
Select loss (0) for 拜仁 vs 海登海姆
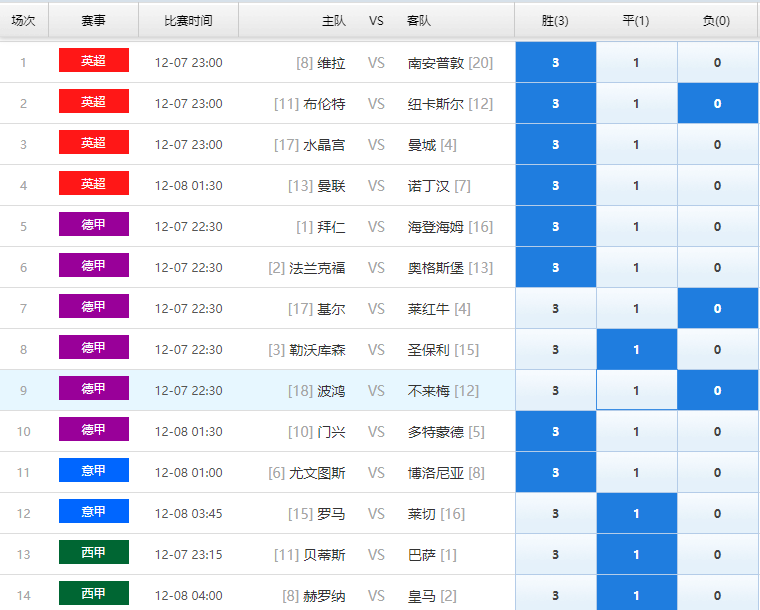(717, 226)
